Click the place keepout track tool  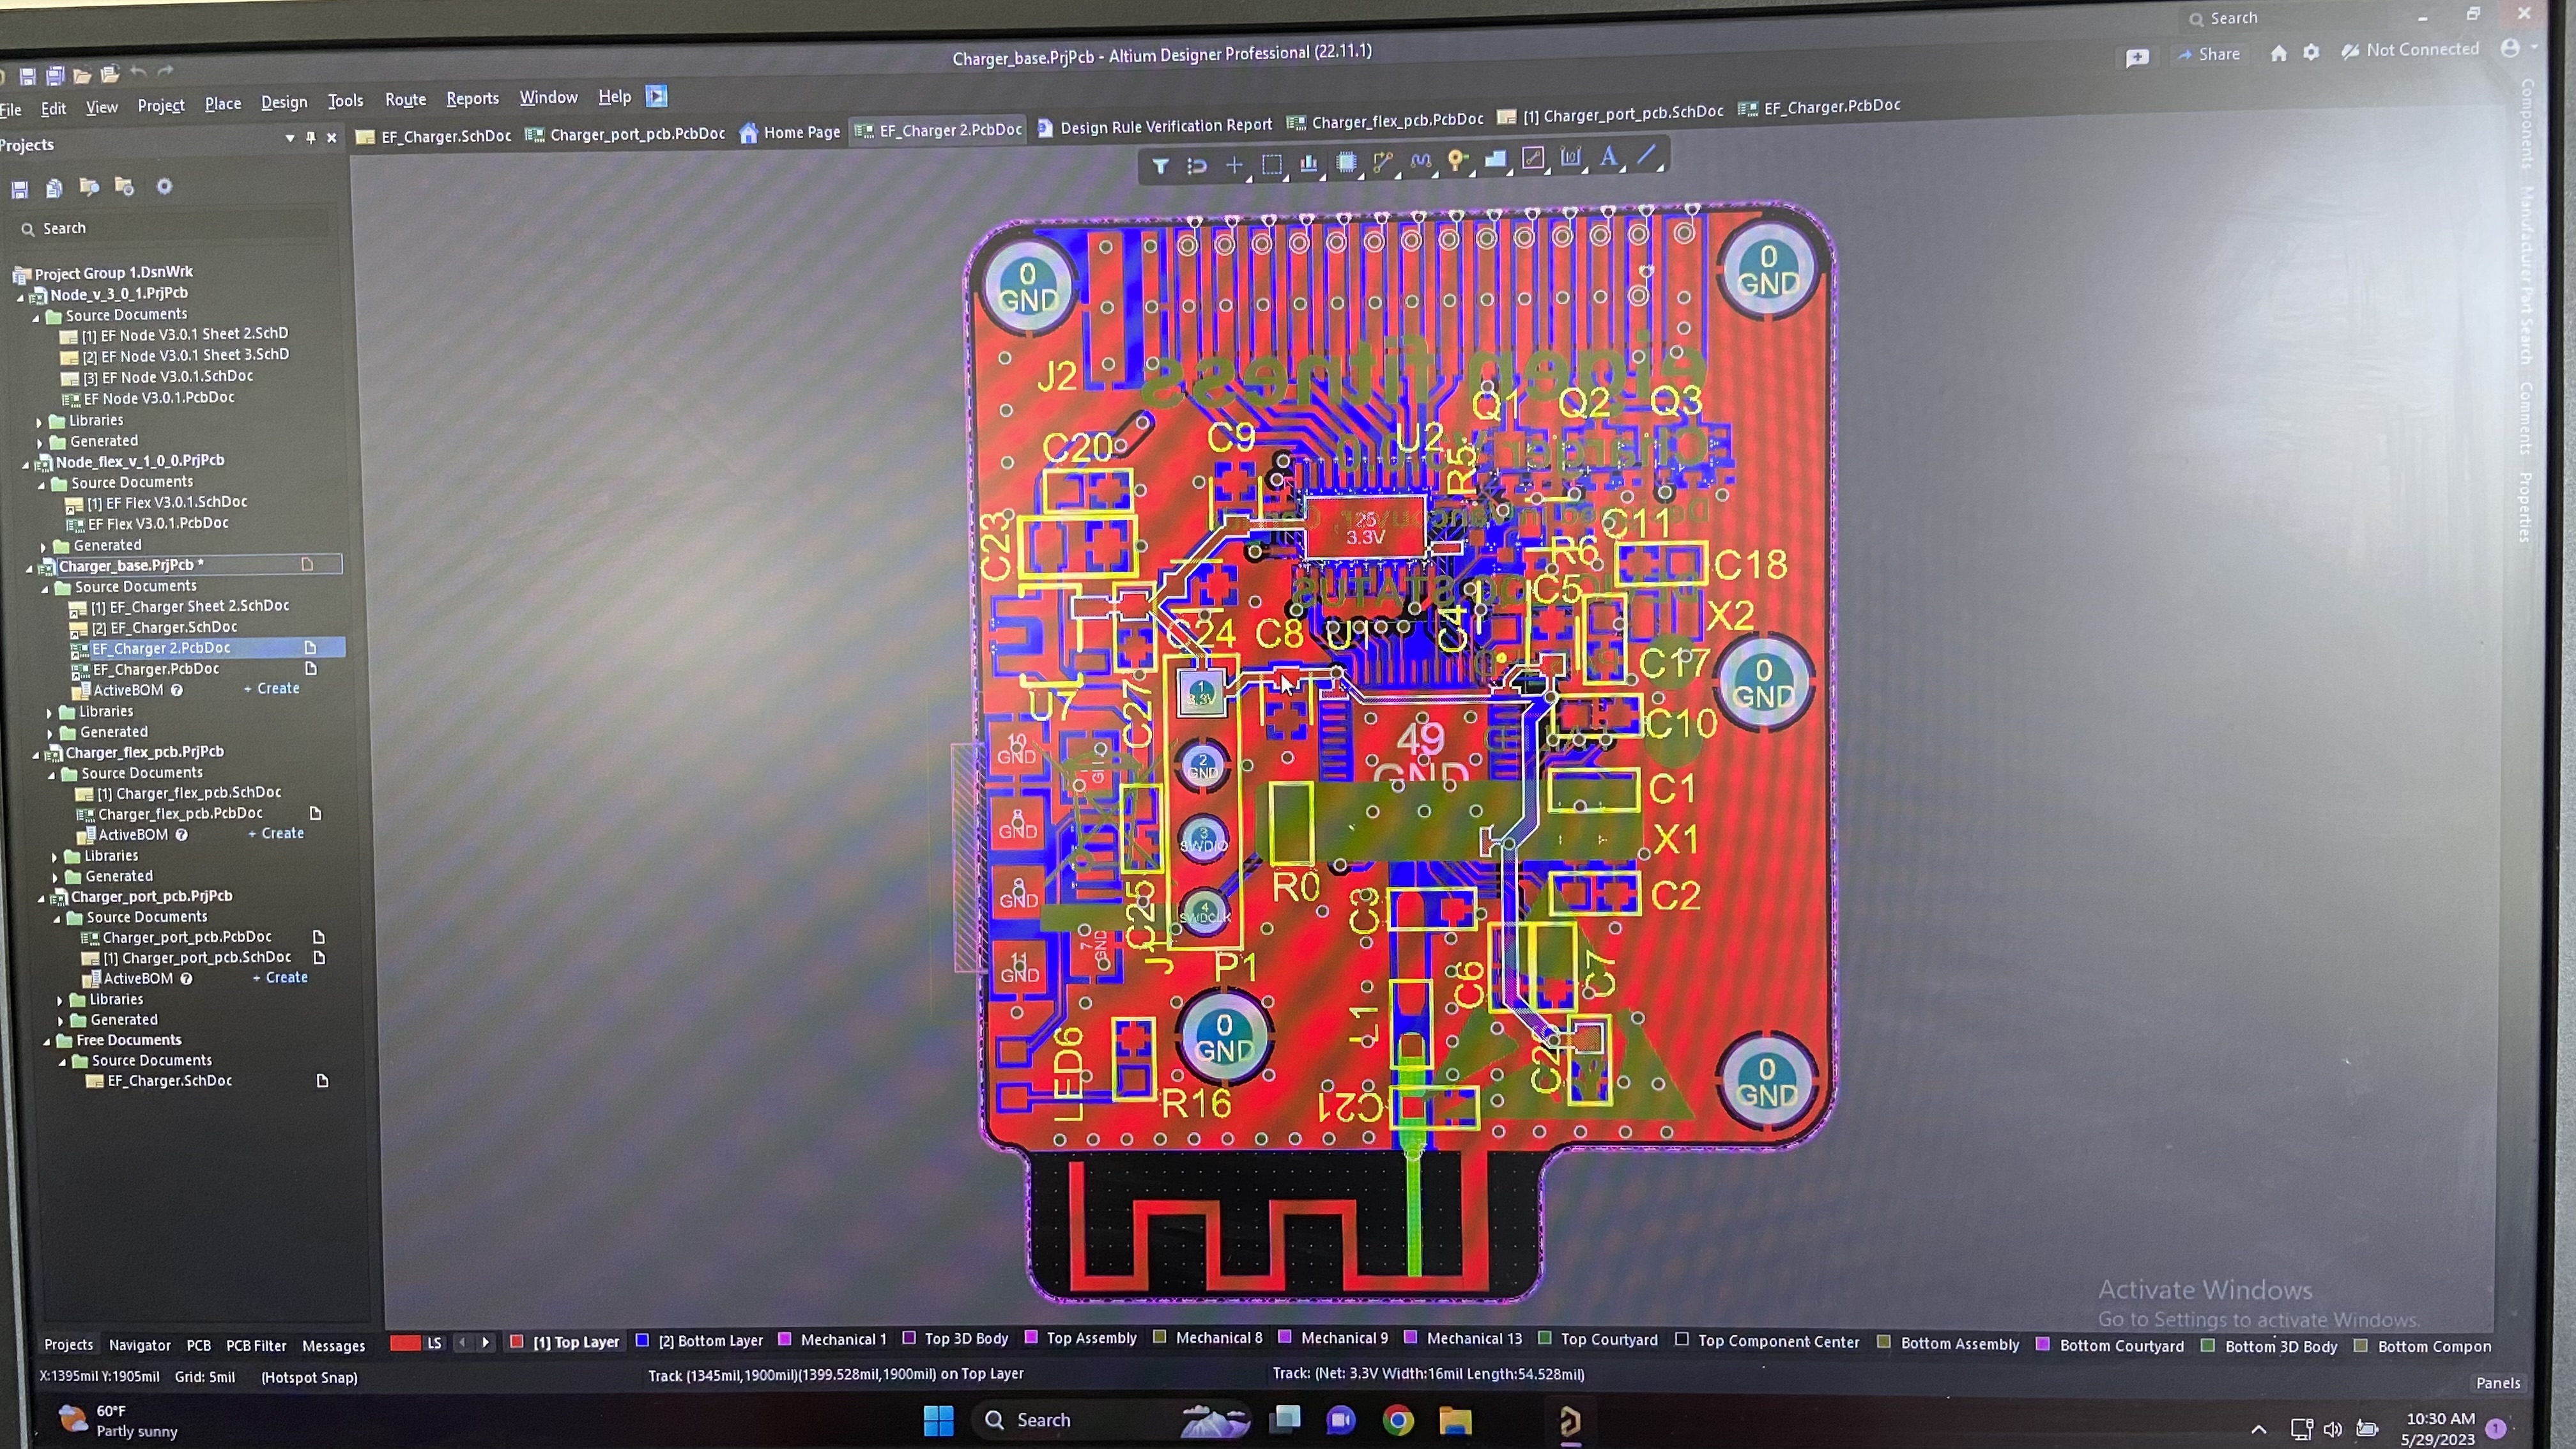coord(1533,158)
